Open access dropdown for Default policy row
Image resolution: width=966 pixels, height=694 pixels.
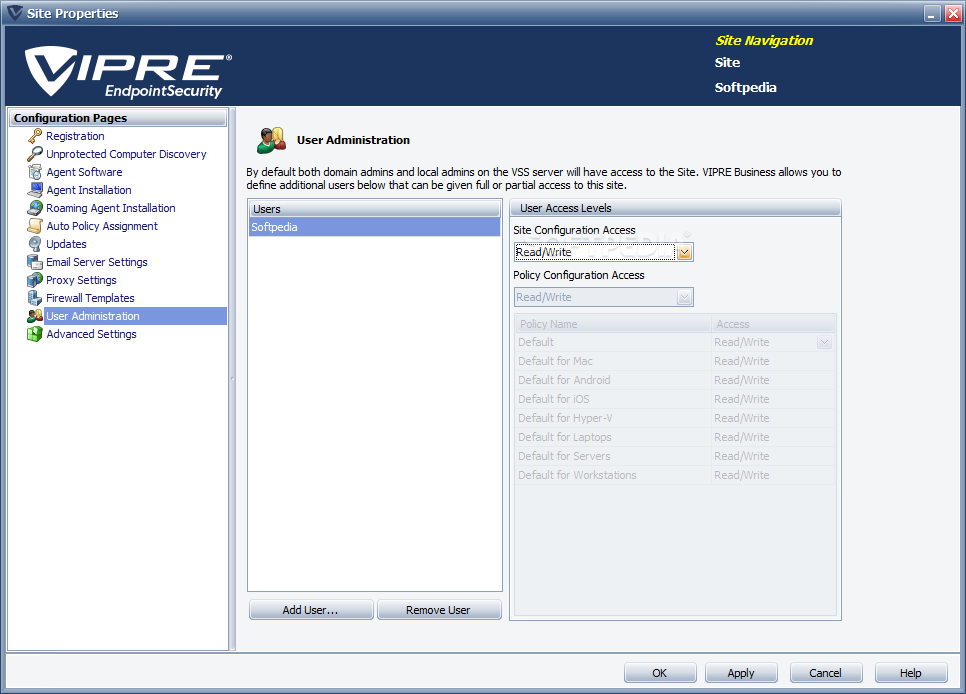(x=824, y=342)
